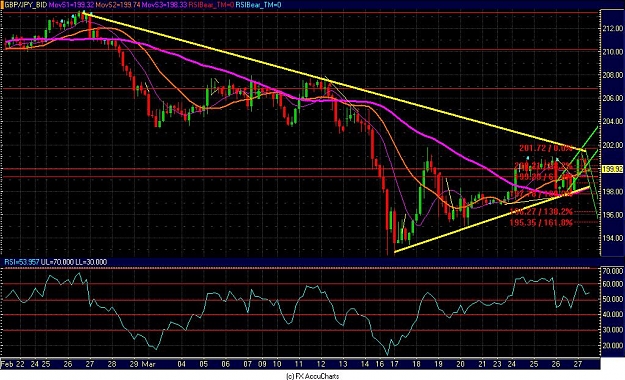Click the 28 date label
Screen dimensions: 625x380
click(112, 364)
